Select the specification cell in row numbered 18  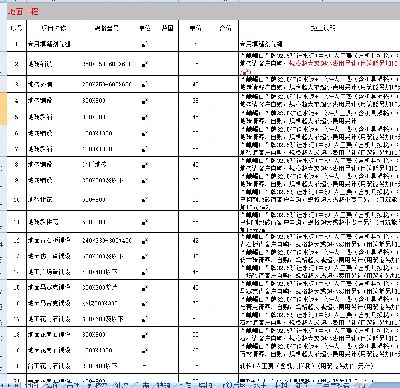(x=107, y=334)
